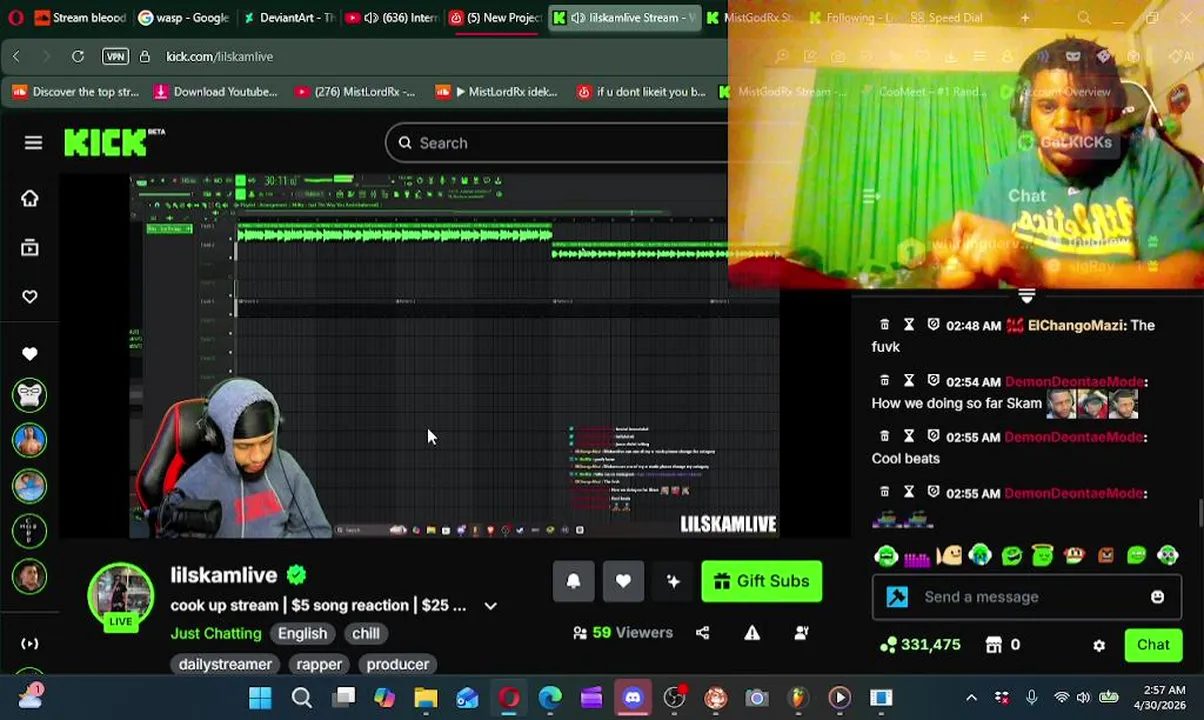
Task: Switch to the DeviantArt browser tab
Action: (x=288, y=17)
